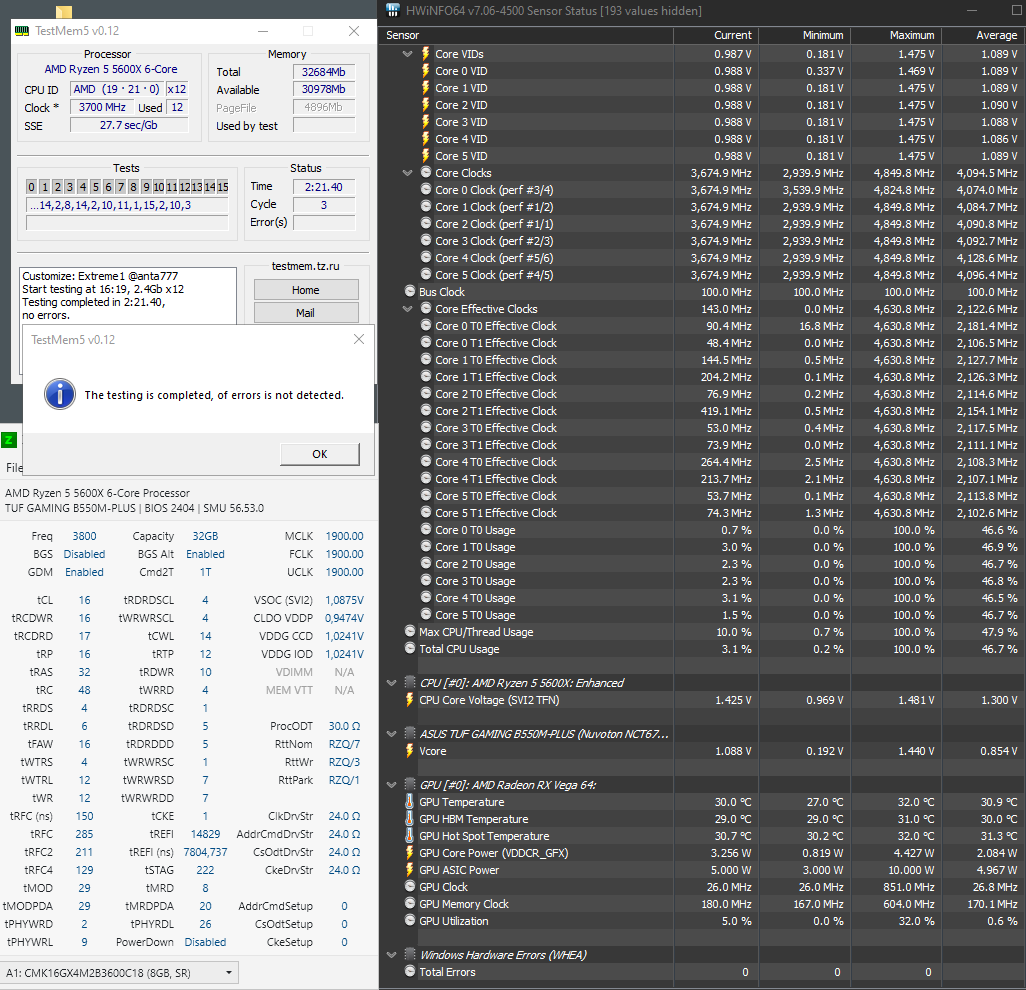Click the Current column header
Screen dimensions: 1026x990
tap(716, 35)
